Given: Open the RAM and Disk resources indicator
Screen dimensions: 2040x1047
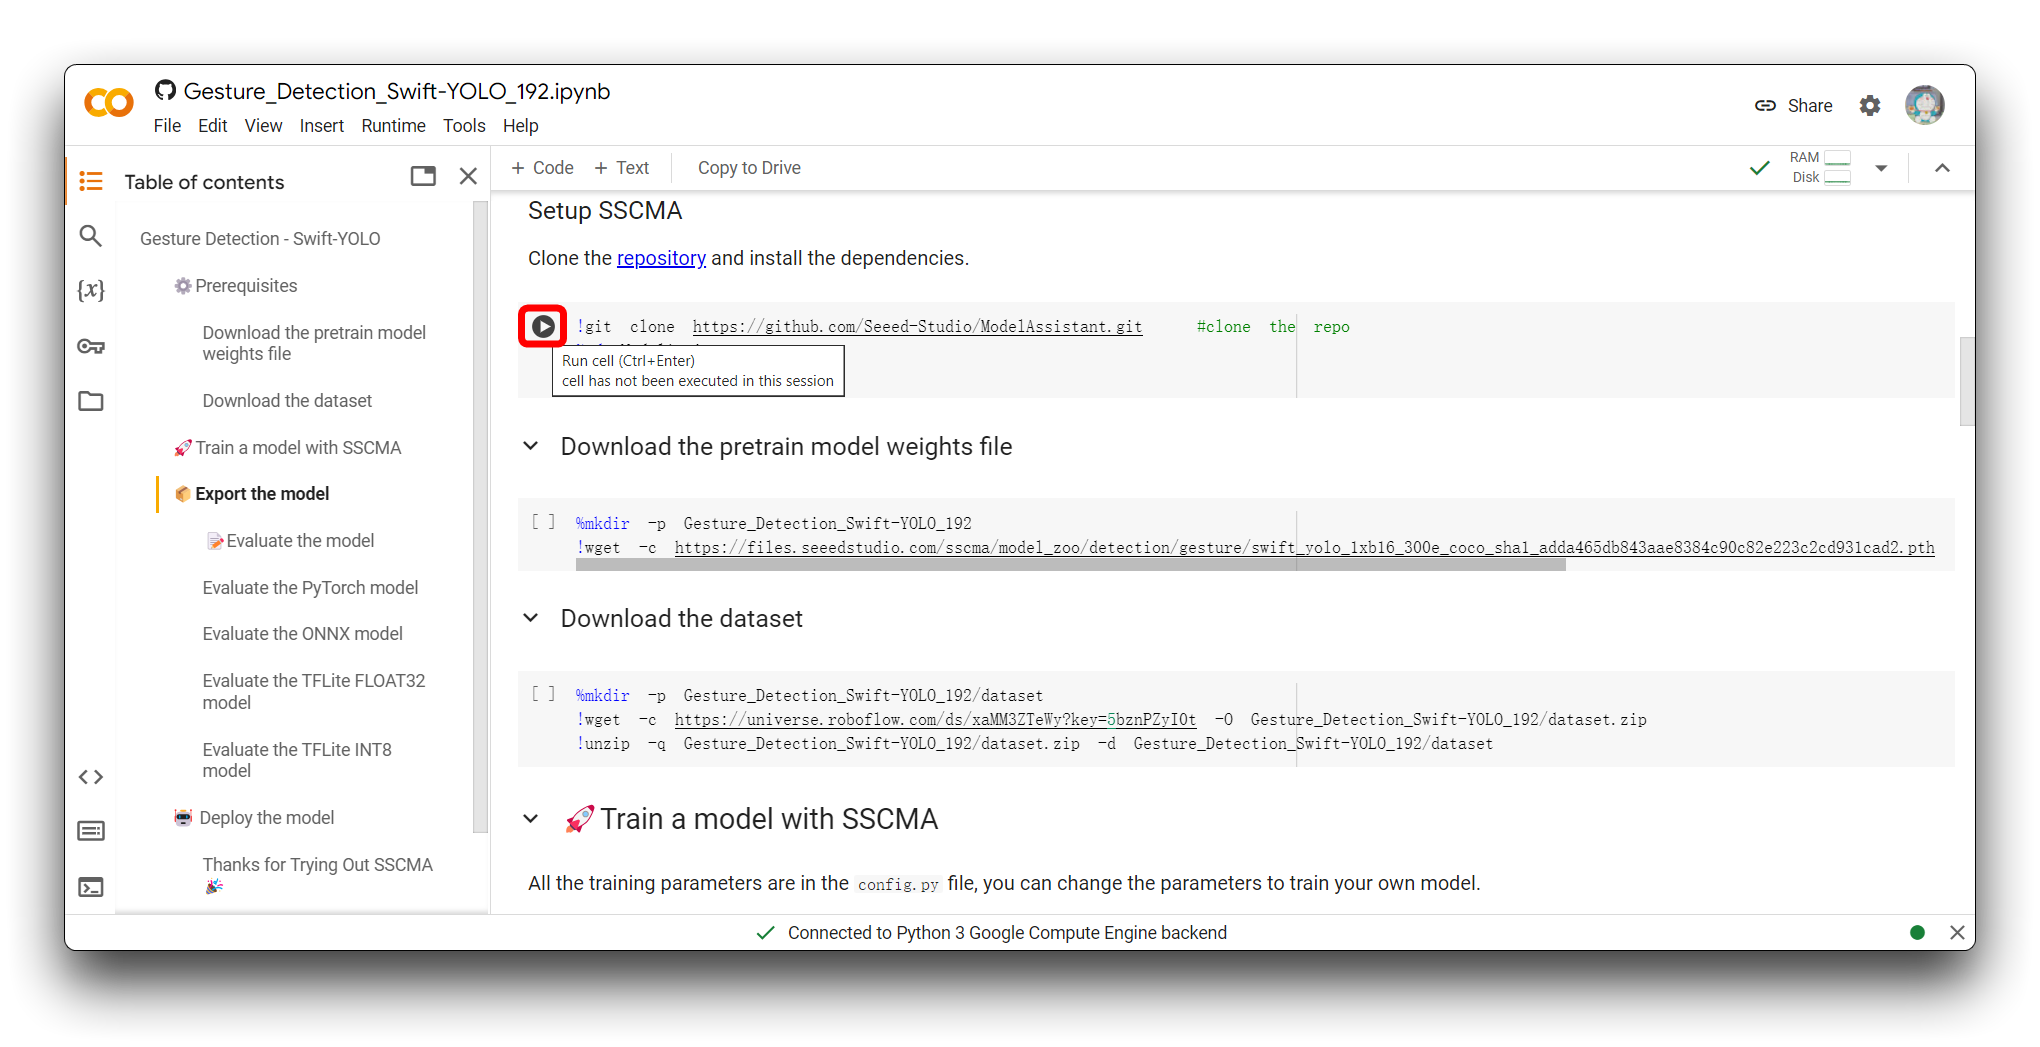Looking at the screenshot, I should pyautogui.click(x=1820, y=167).
